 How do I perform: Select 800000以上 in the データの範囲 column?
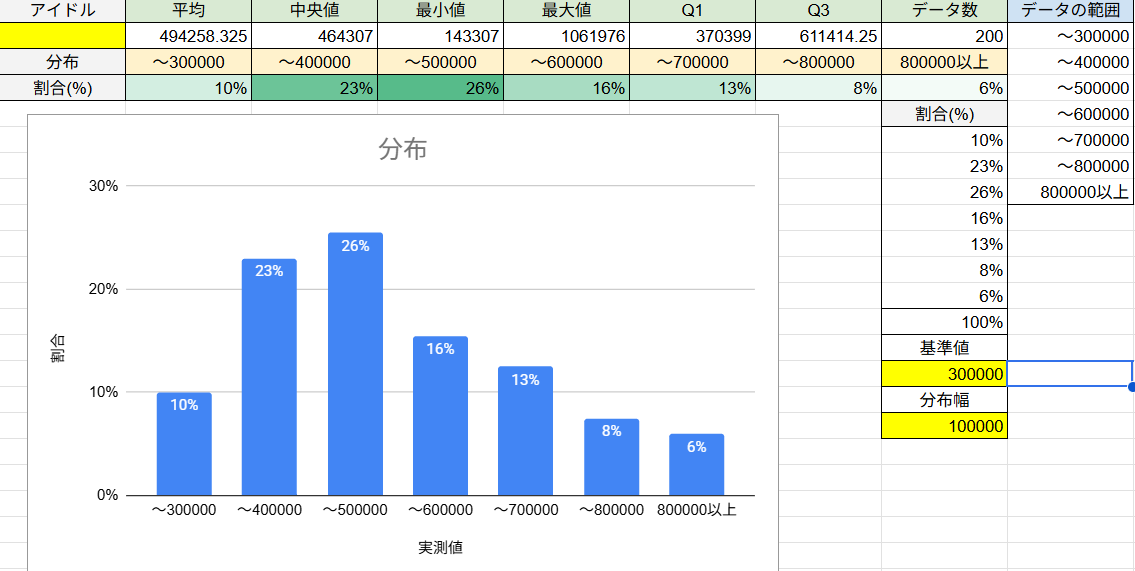(1071, 193)
